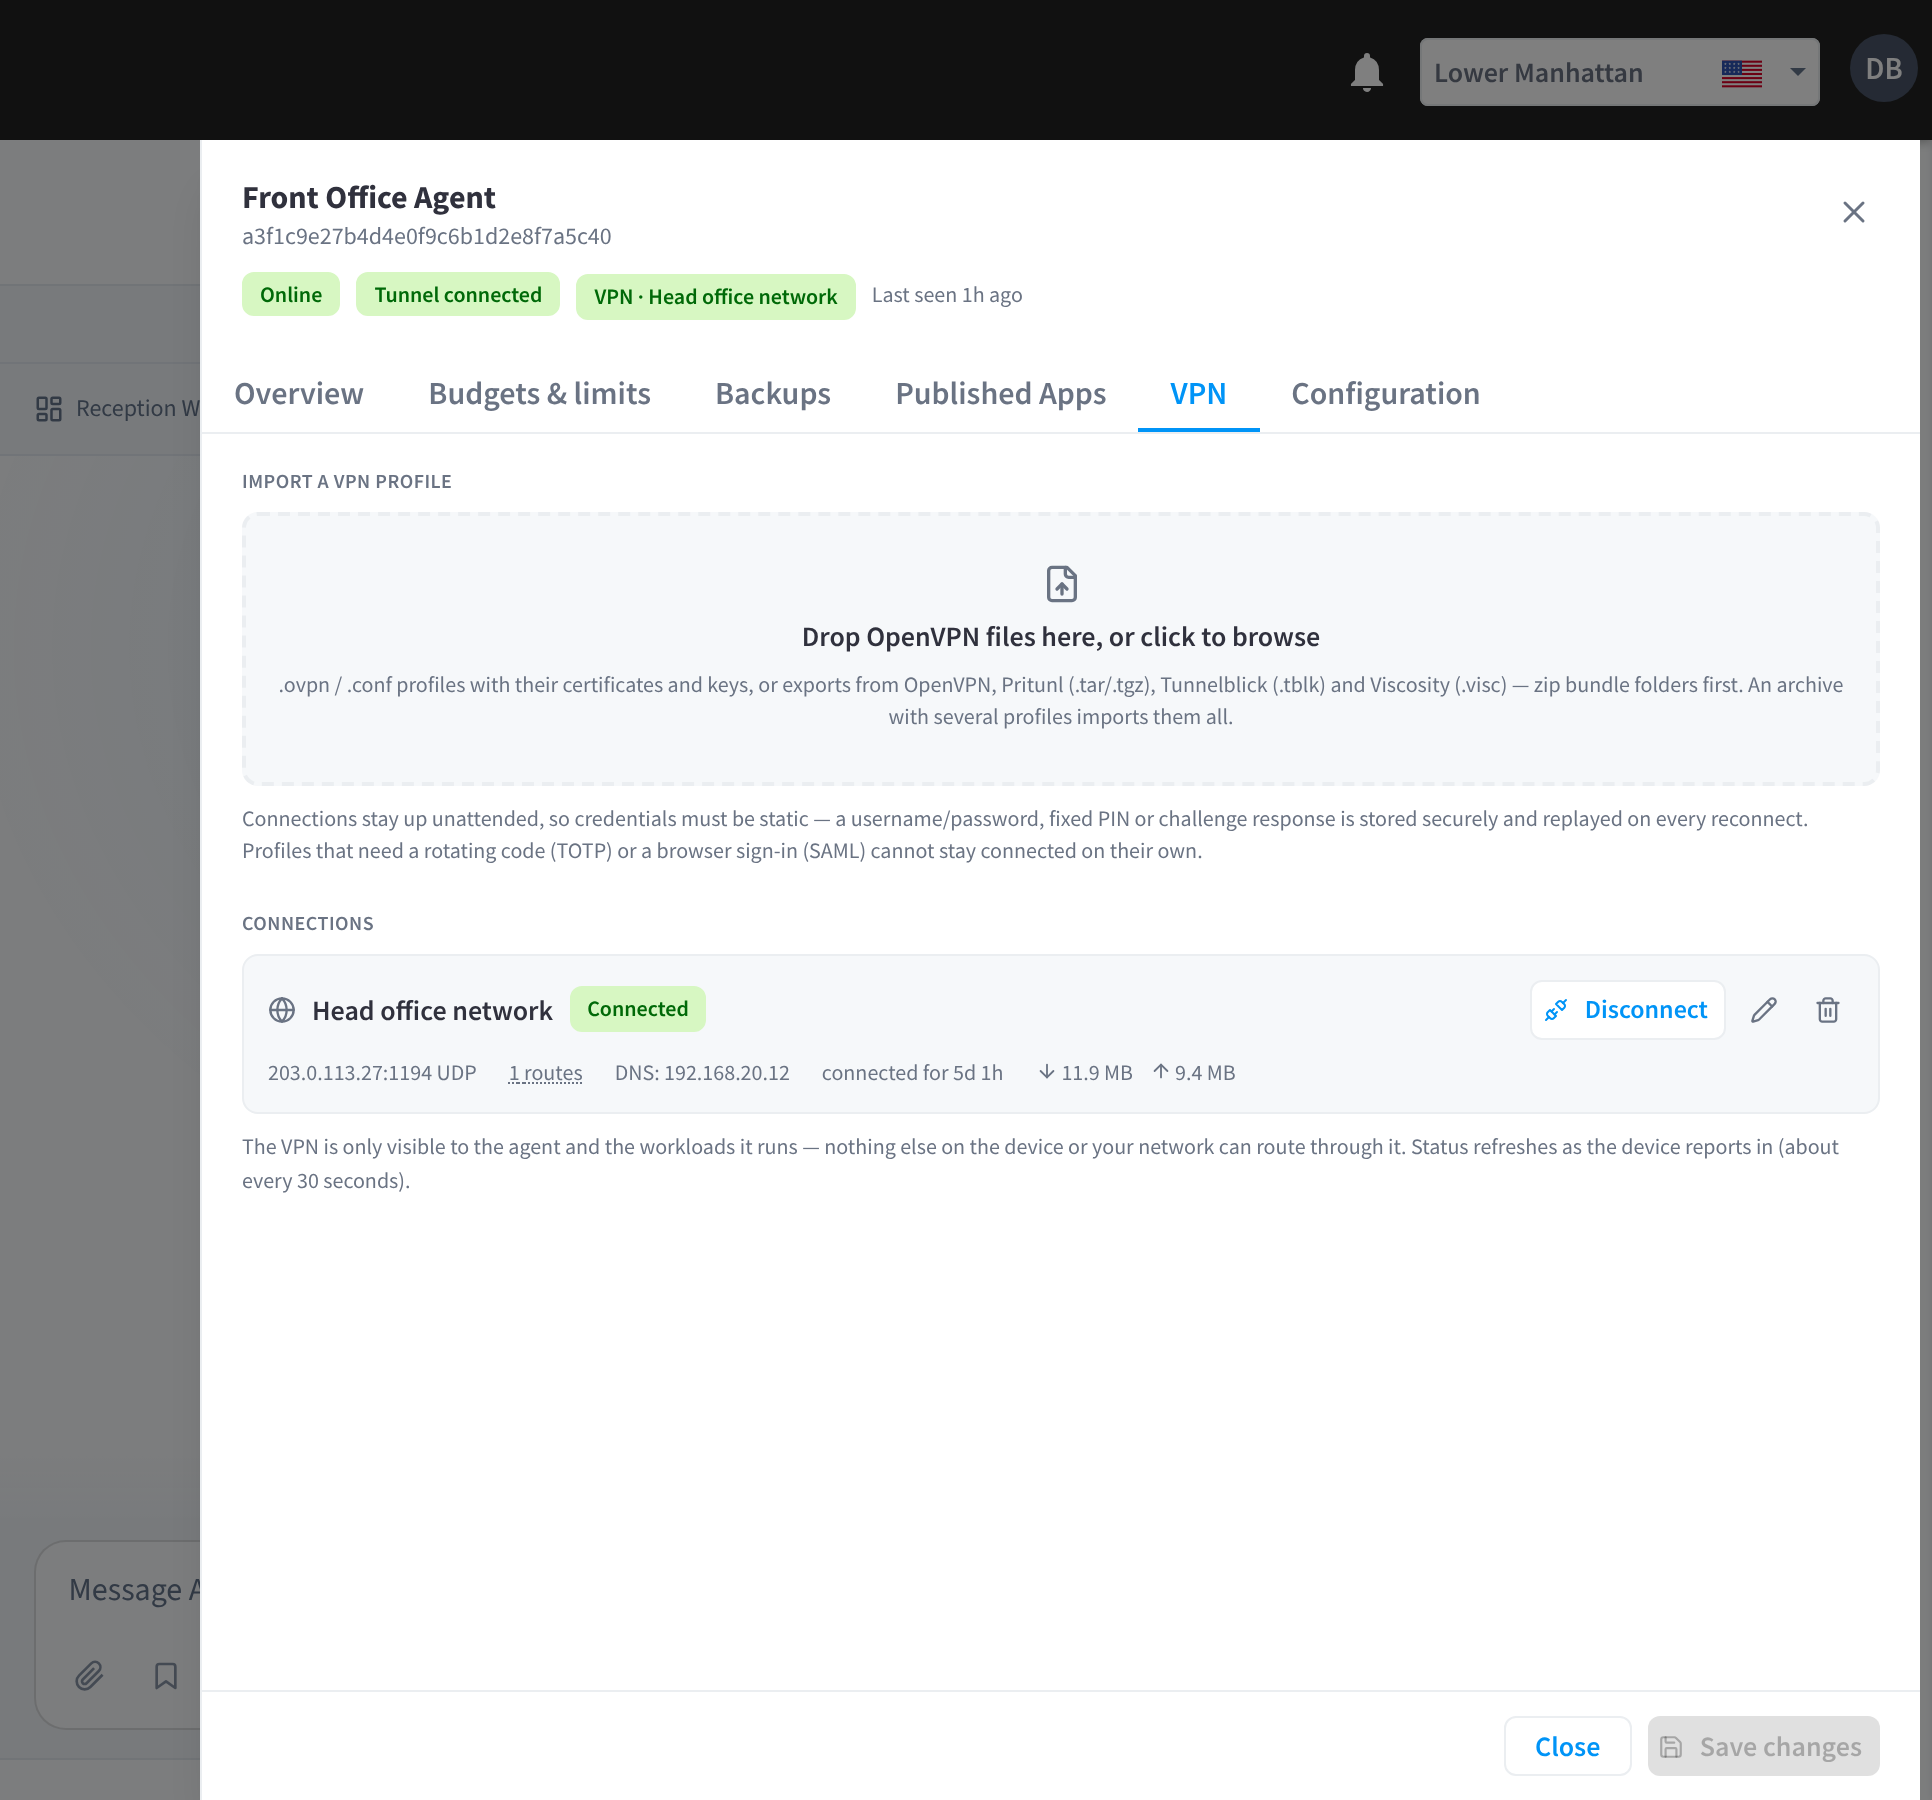
Task: Click 'Drop OpenVPN files here' browse text
Action: click(x=1061, y=637)
